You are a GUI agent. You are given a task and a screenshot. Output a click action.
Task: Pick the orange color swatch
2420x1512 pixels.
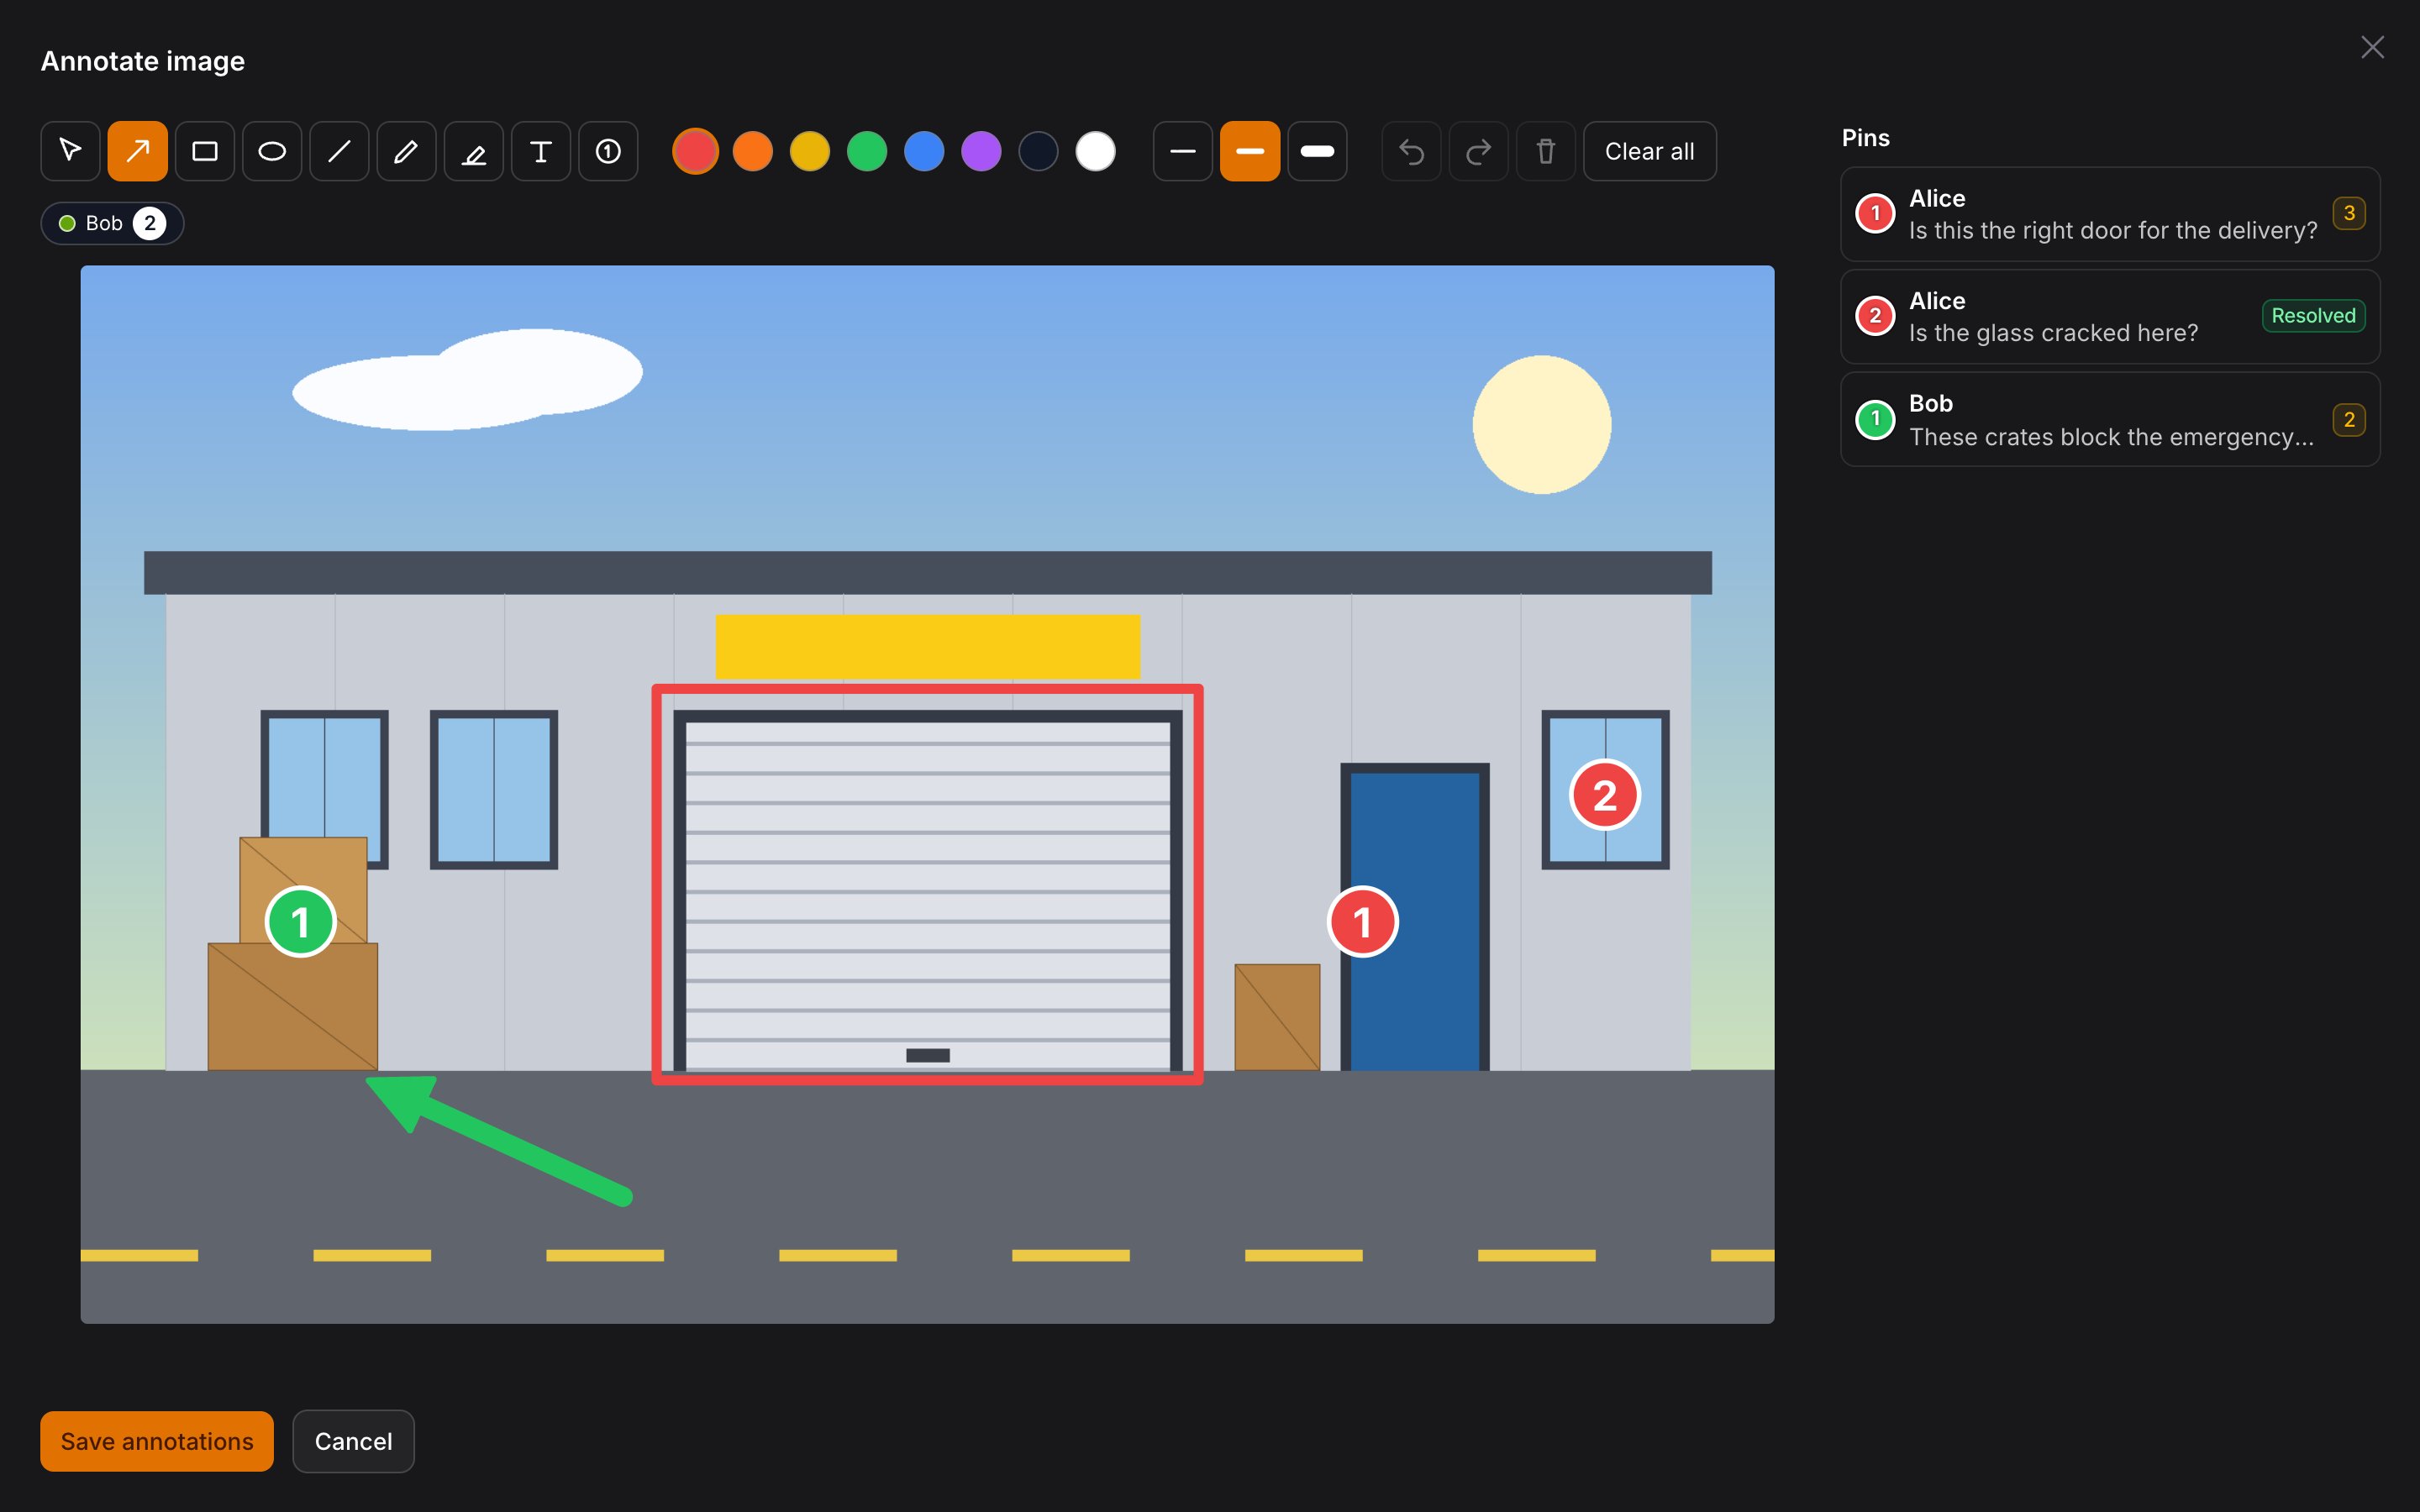[753, 151]
